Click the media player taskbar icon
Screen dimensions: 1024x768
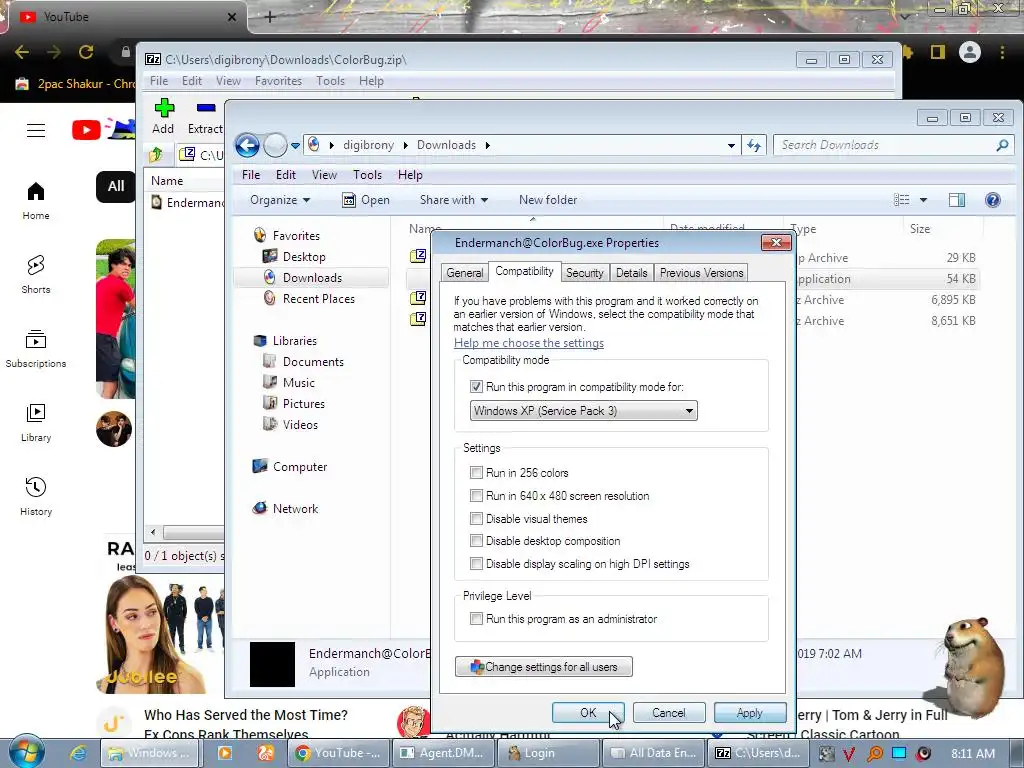[x=225, y=753]
